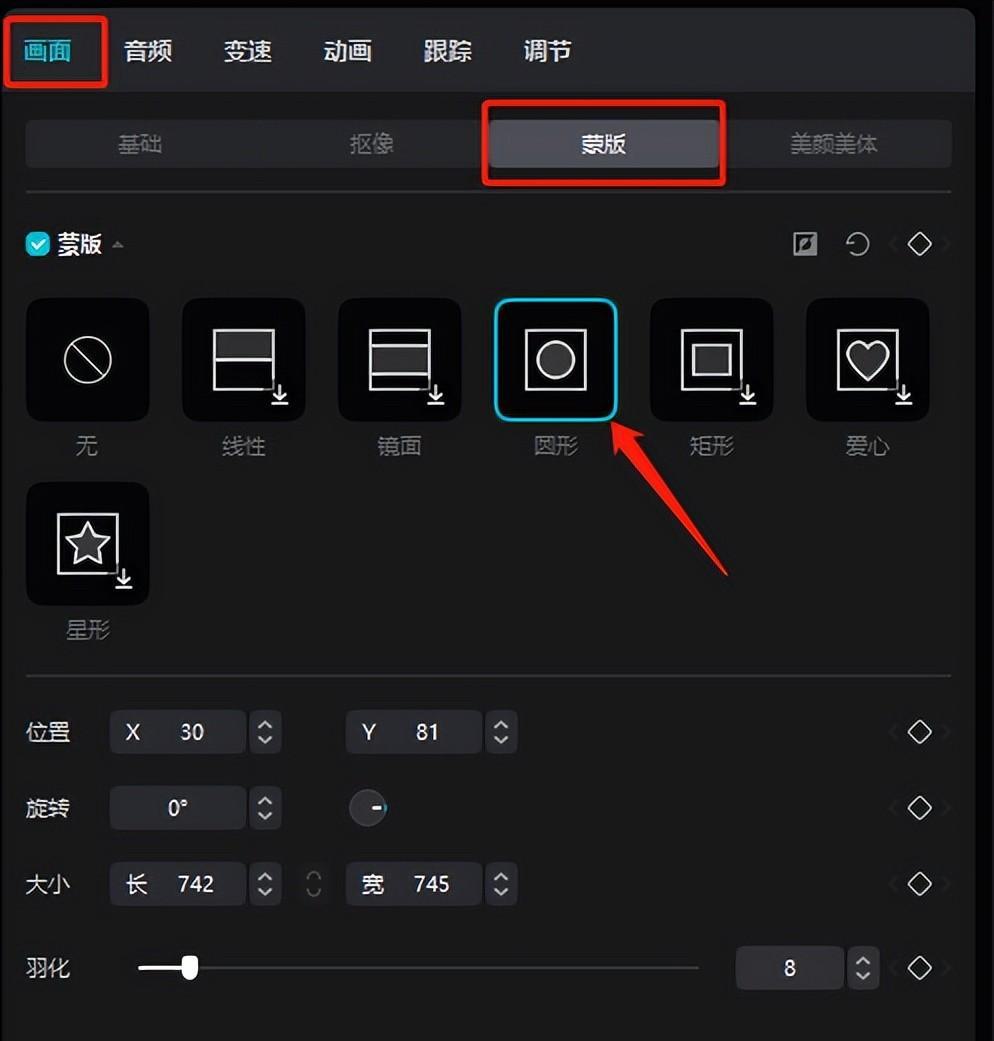Click the 宽 width stepper arrows

coord(501,884)
